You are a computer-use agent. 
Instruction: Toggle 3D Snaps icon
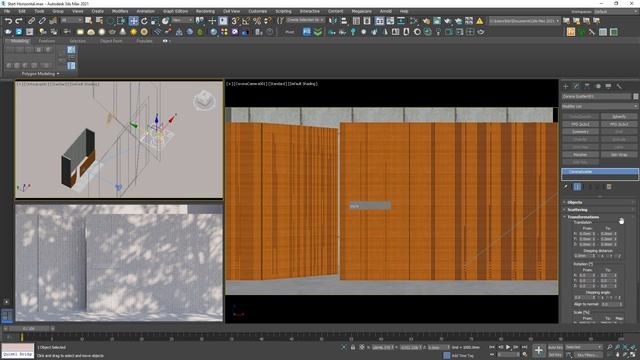pos(236,21)
